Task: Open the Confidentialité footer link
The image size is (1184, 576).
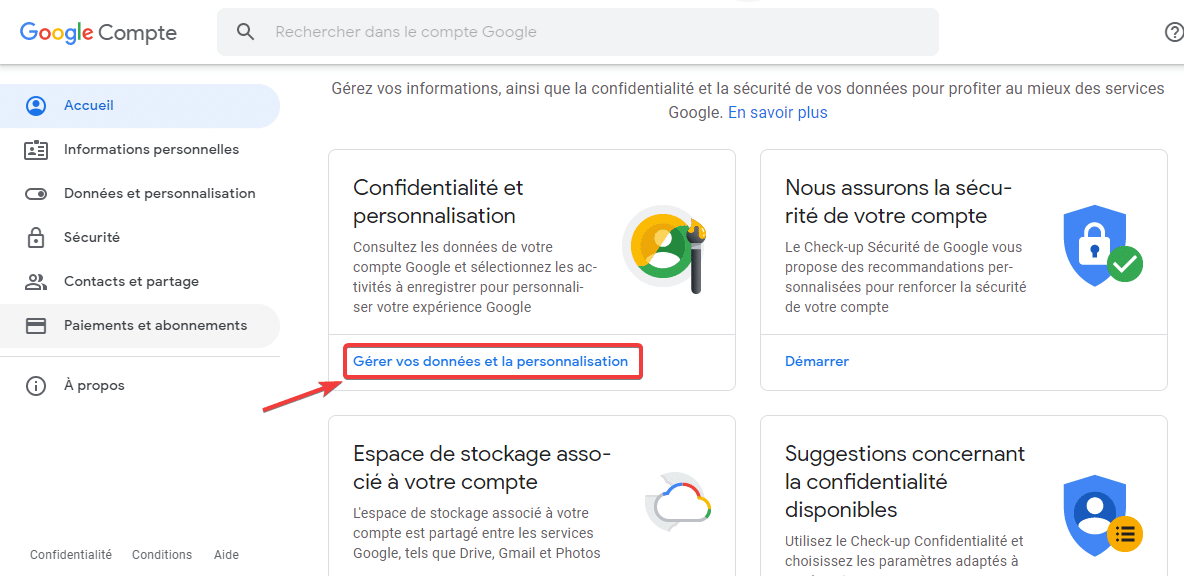Action: coord(71,555)
